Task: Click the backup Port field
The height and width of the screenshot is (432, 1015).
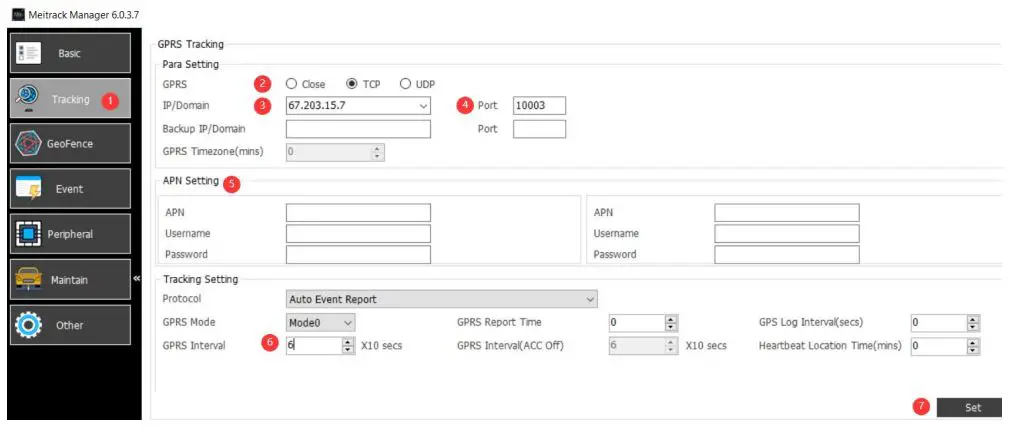Action: click(539, 129)
